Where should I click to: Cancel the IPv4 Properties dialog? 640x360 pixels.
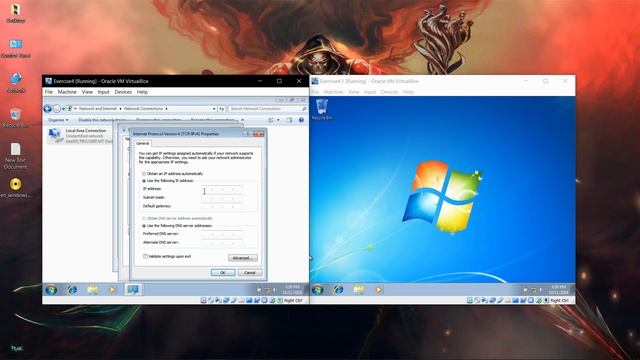click(x=250, y=272)
